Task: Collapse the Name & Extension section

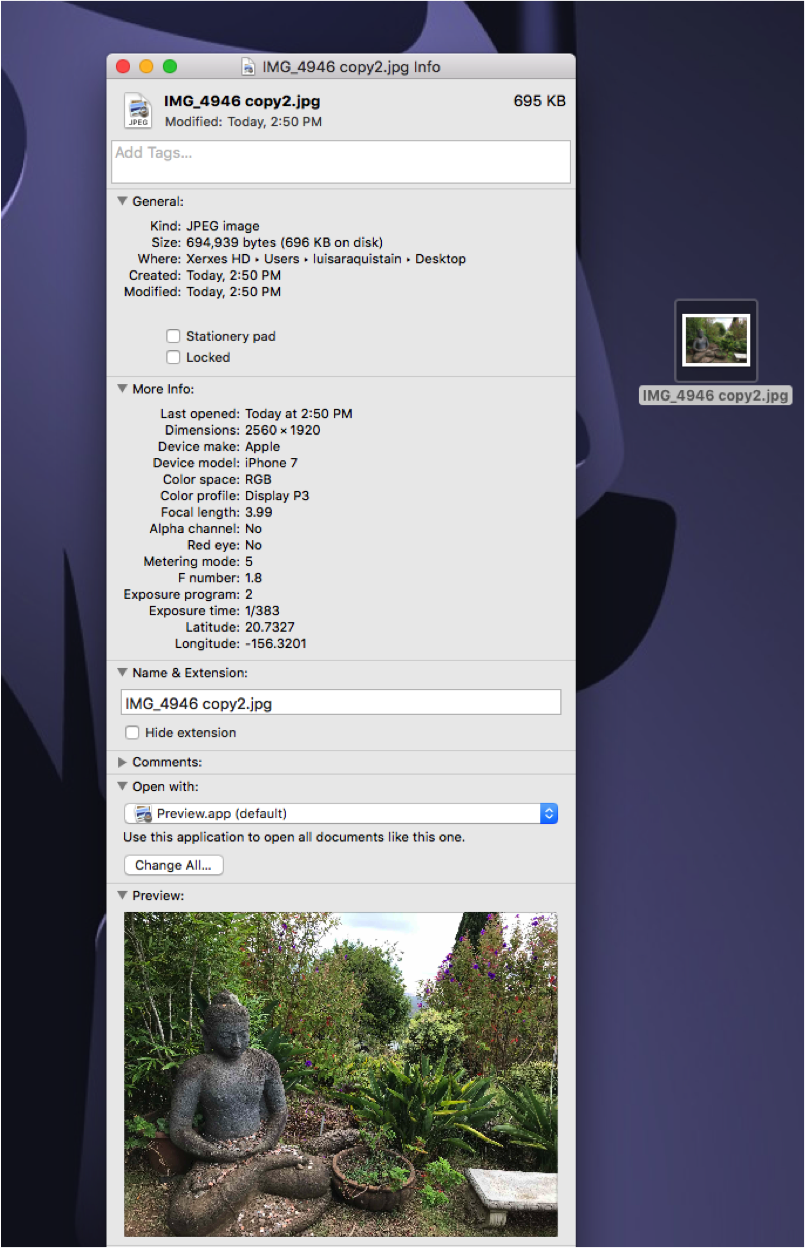Action: [x=122, y=673]
